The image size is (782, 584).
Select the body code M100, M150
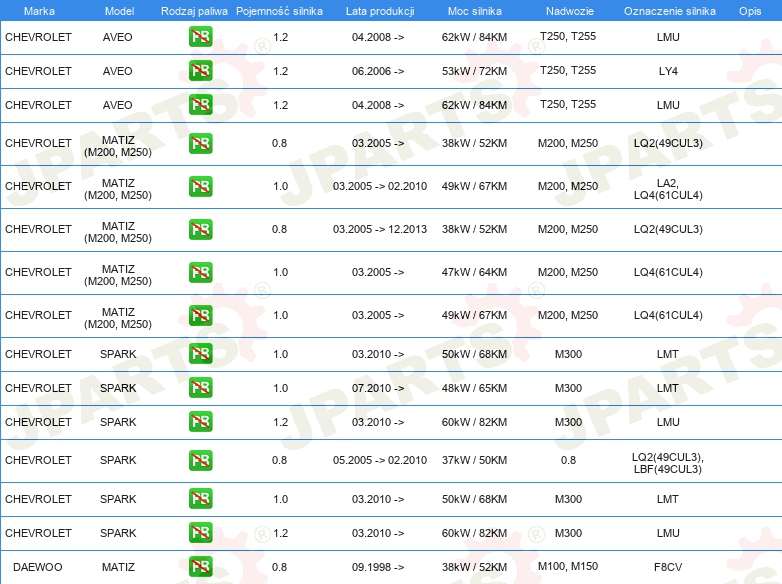(568, 567)
